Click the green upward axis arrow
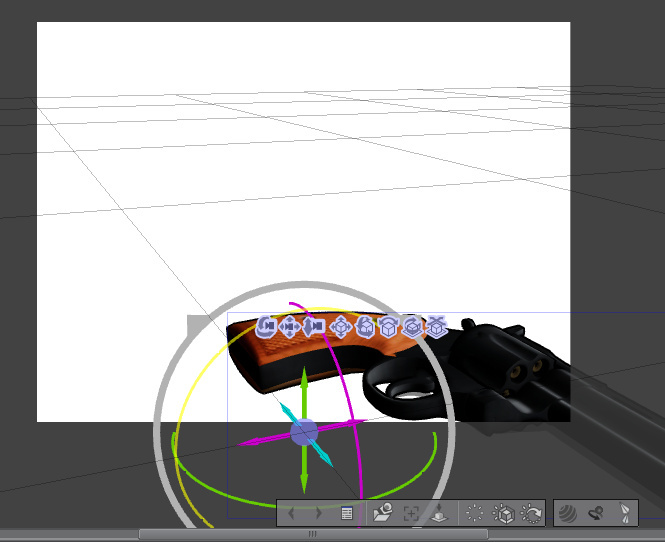The image size is (665, 542). (304, 382)
